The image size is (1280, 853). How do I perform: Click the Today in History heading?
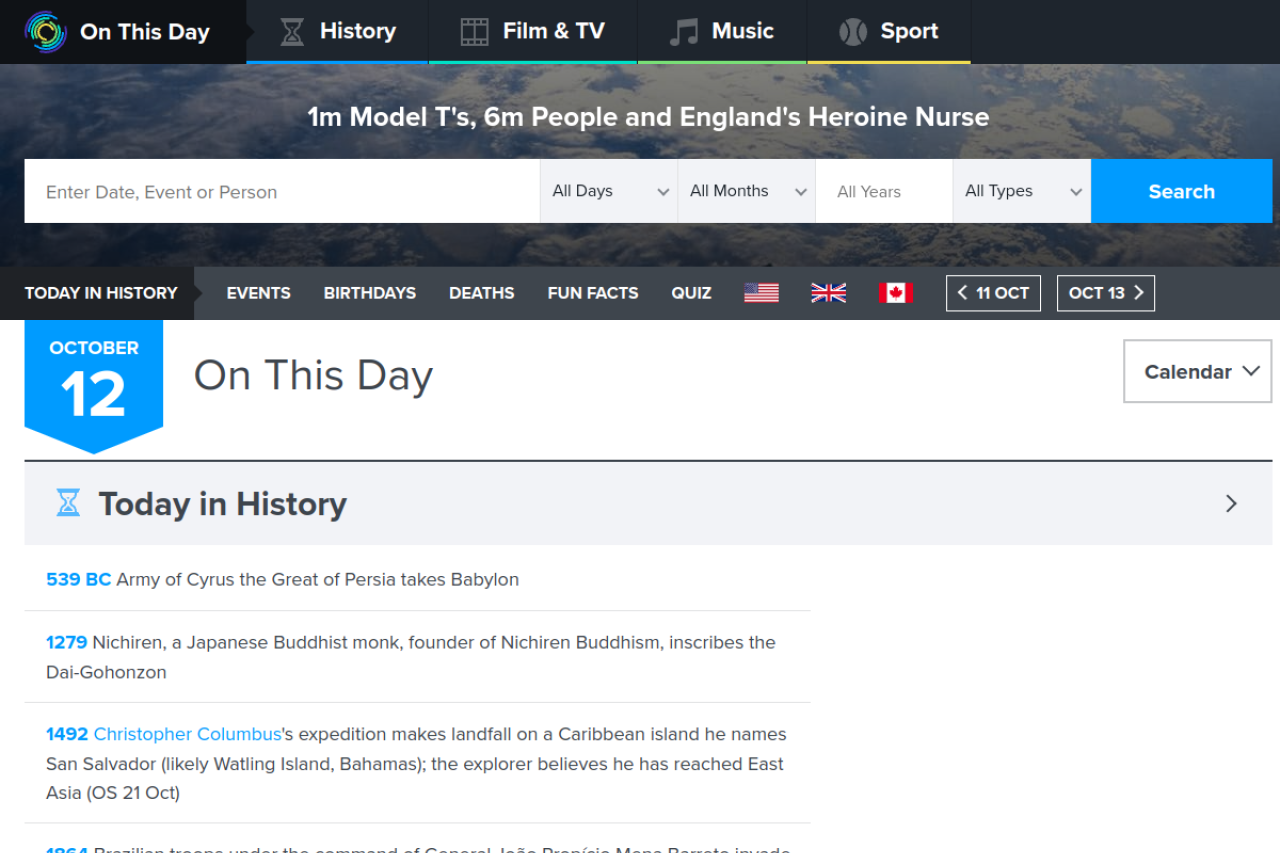[223, 504]
